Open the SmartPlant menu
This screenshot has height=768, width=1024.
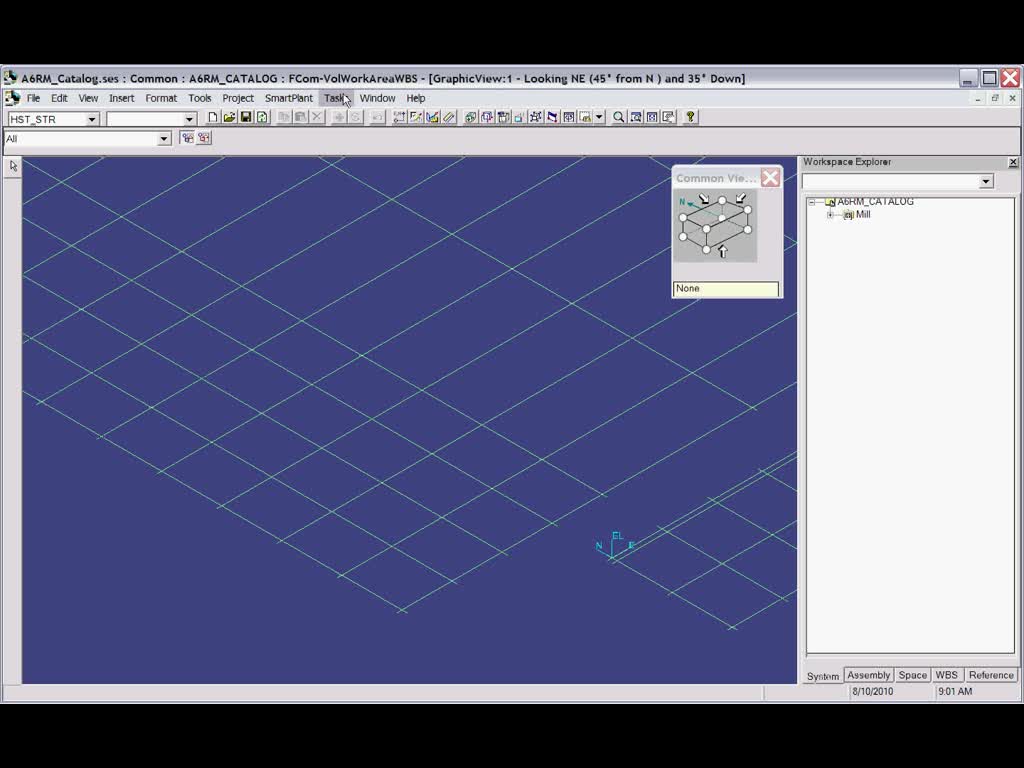[x=289, y=98]
